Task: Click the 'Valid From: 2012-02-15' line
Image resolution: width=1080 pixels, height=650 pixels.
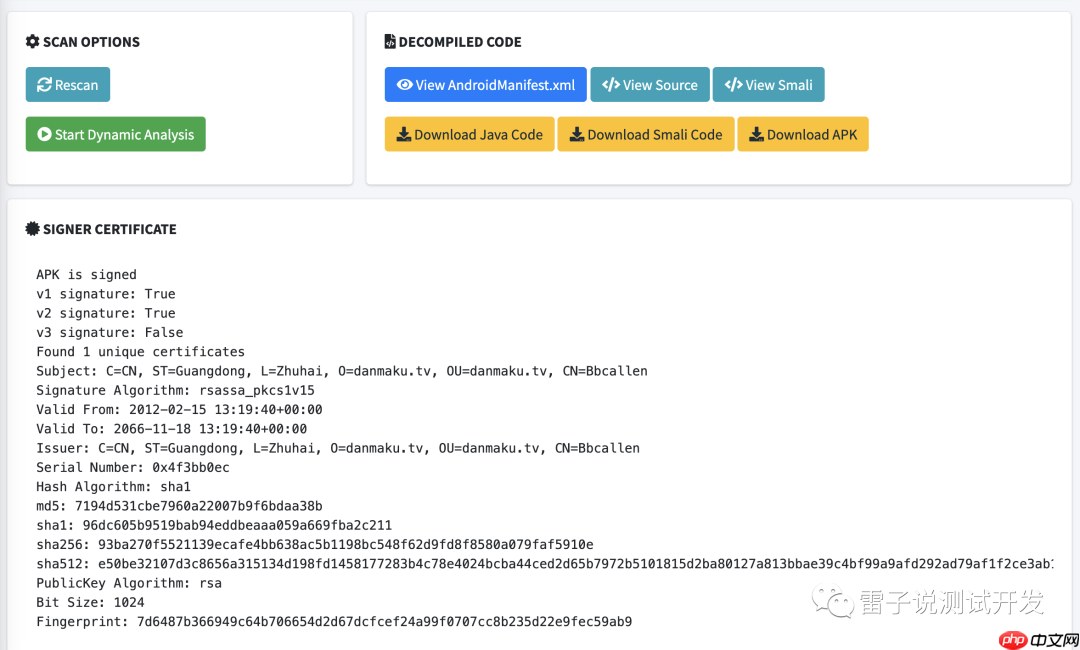Action: [179, 410]
